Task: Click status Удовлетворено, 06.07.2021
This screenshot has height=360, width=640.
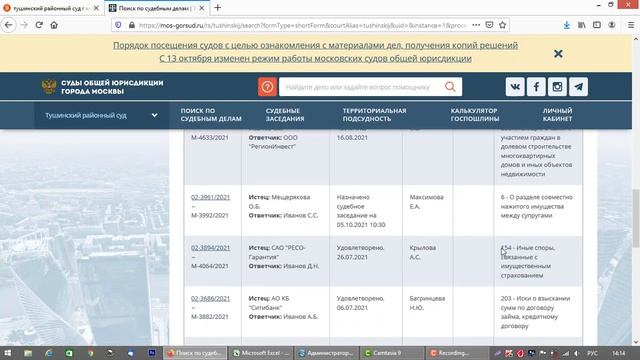Action: point(360,303)
